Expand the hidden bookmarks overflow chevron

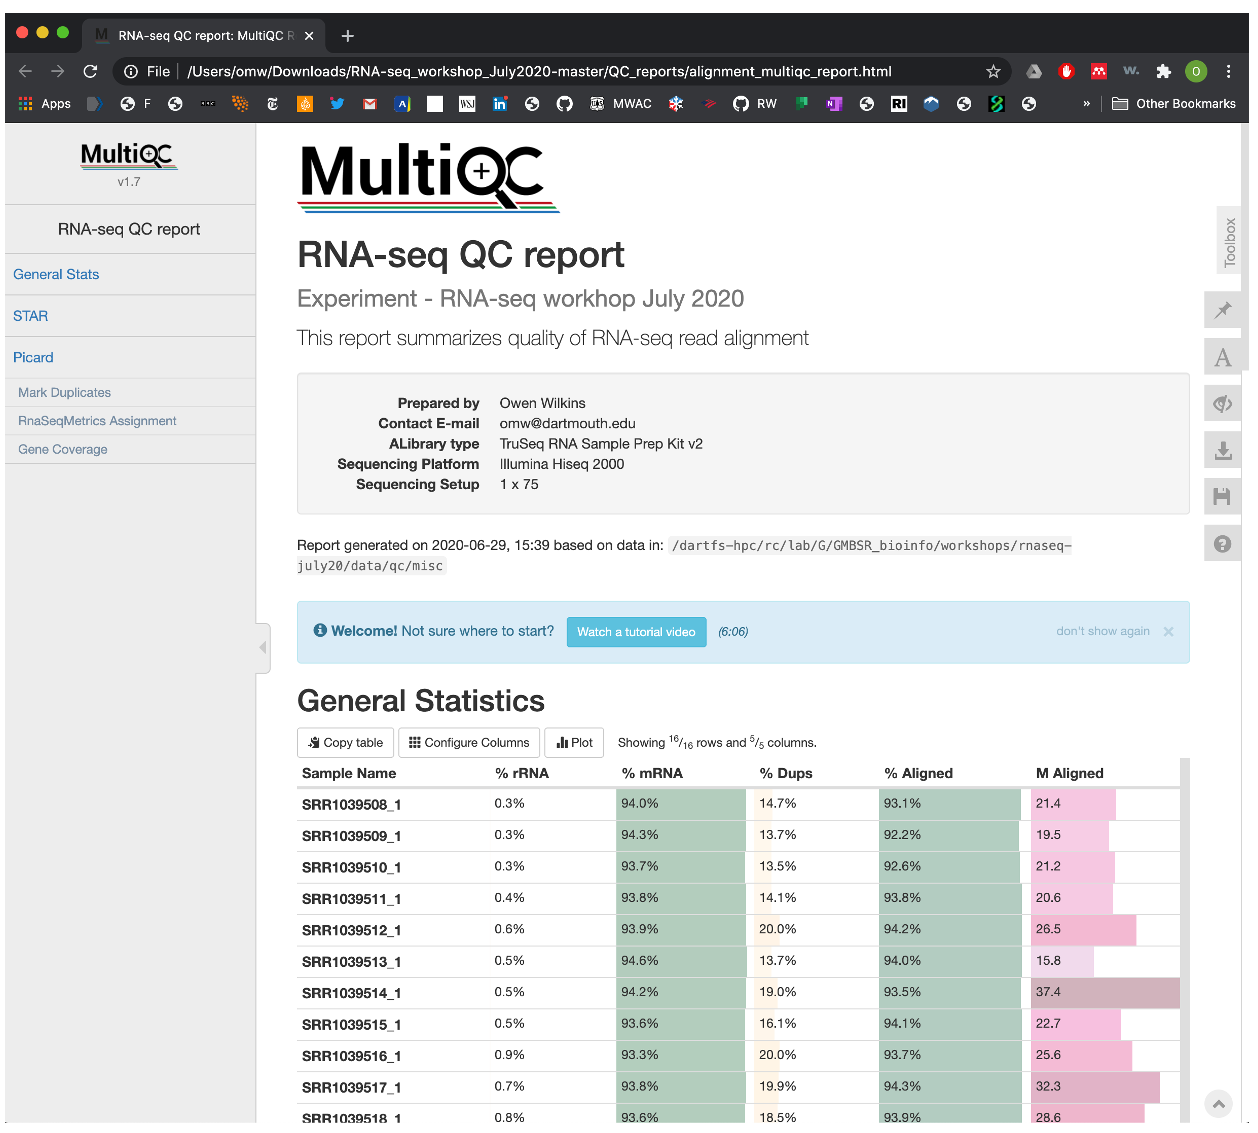click(1086, 104)
